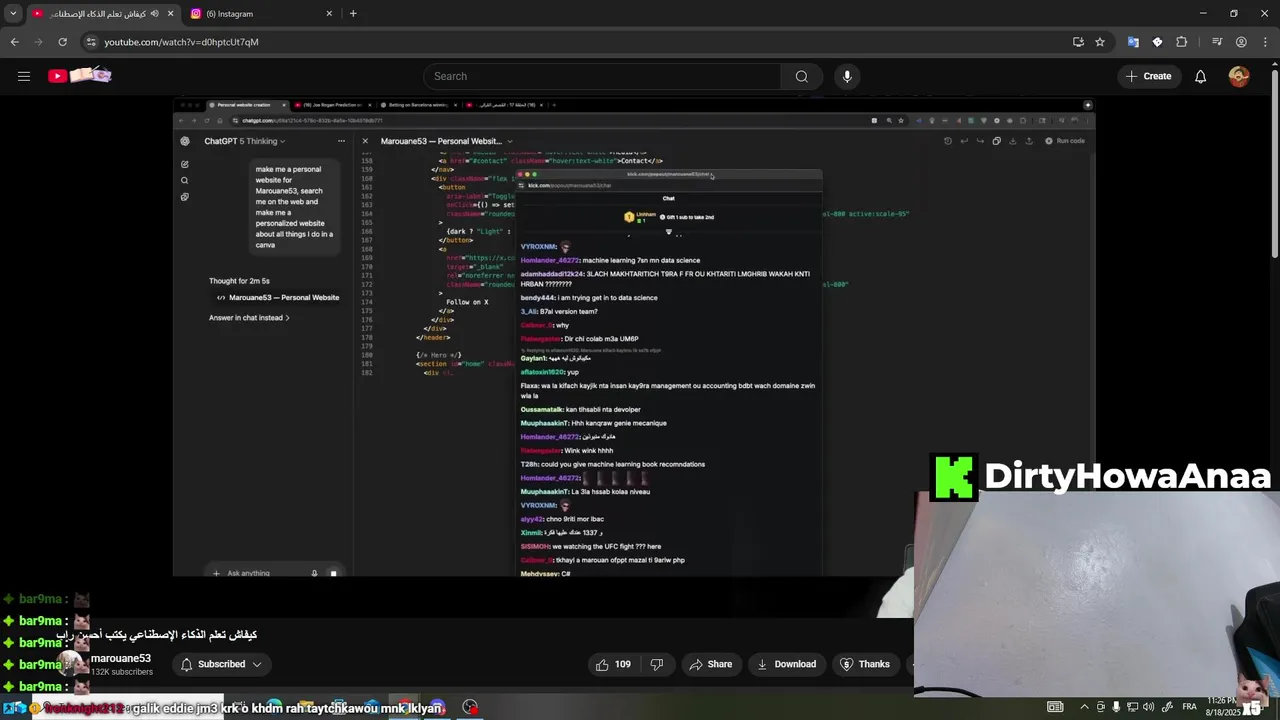Open ChatGPT conversation three-dot options
1280x720 pixels.
coord(341,141)
